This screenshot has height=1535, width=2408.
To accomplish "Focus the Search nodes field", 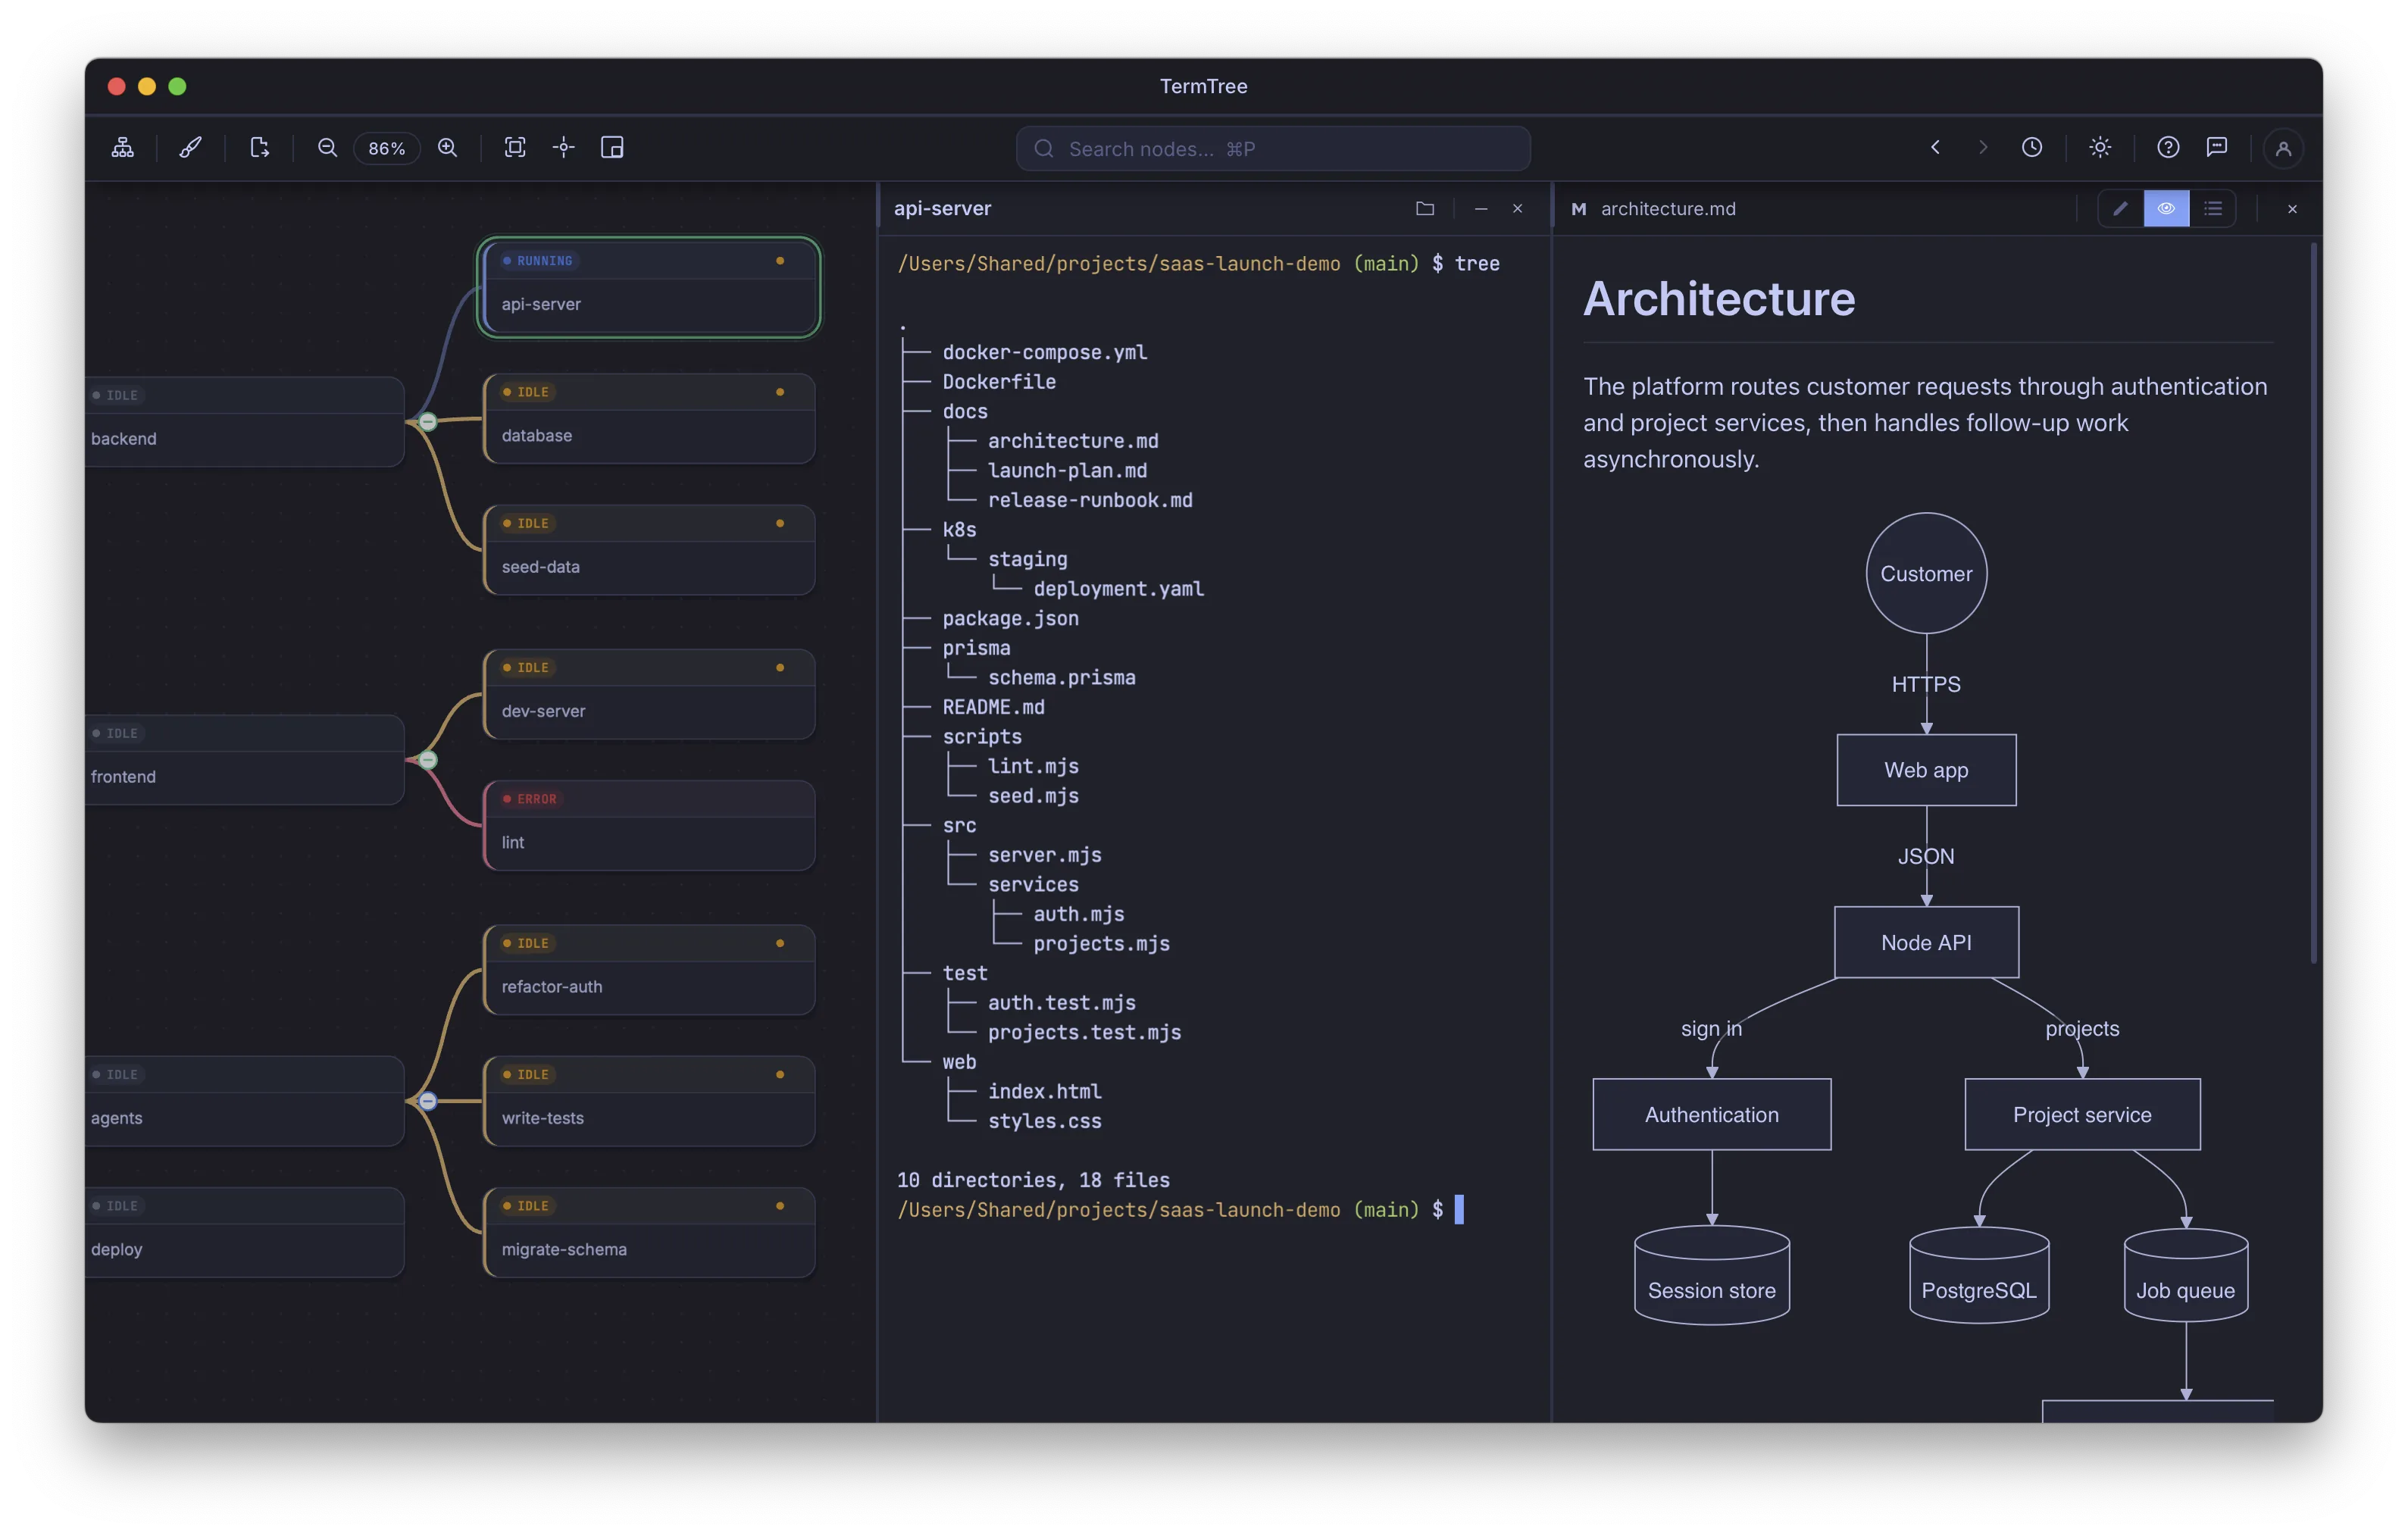I will [1273, 148].
